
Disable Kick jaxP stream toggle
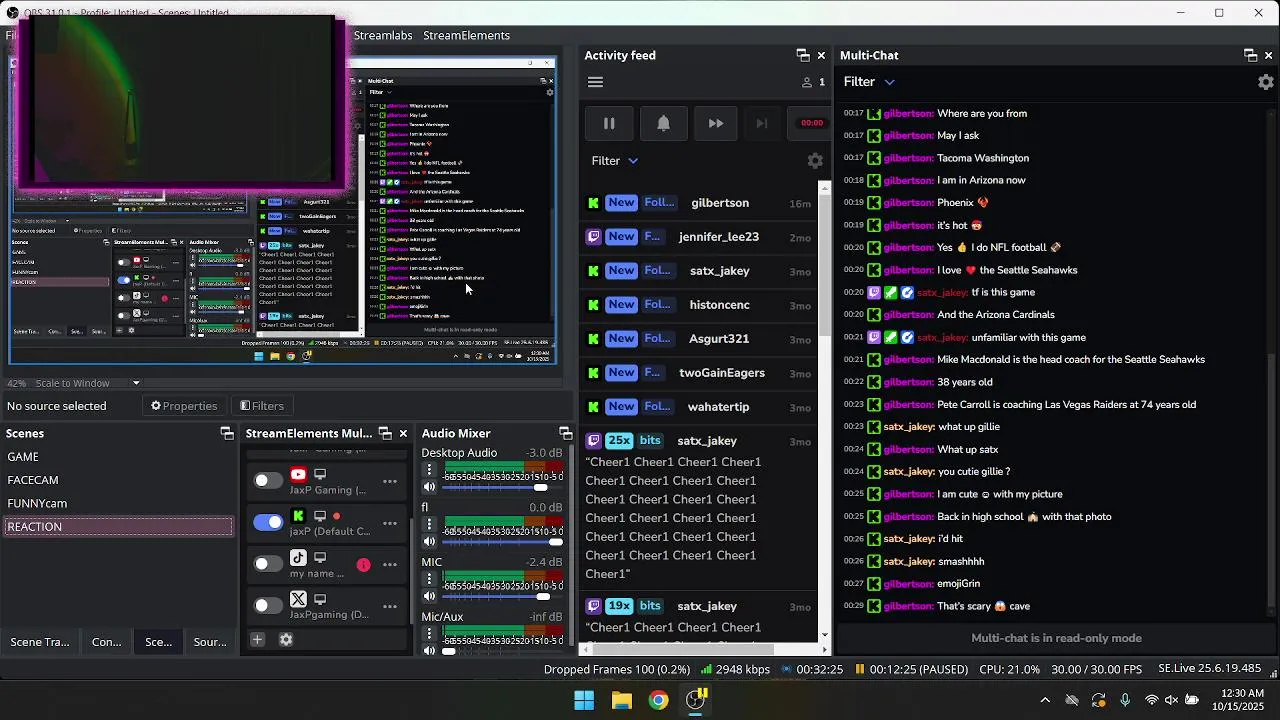(x=268, y=522)
